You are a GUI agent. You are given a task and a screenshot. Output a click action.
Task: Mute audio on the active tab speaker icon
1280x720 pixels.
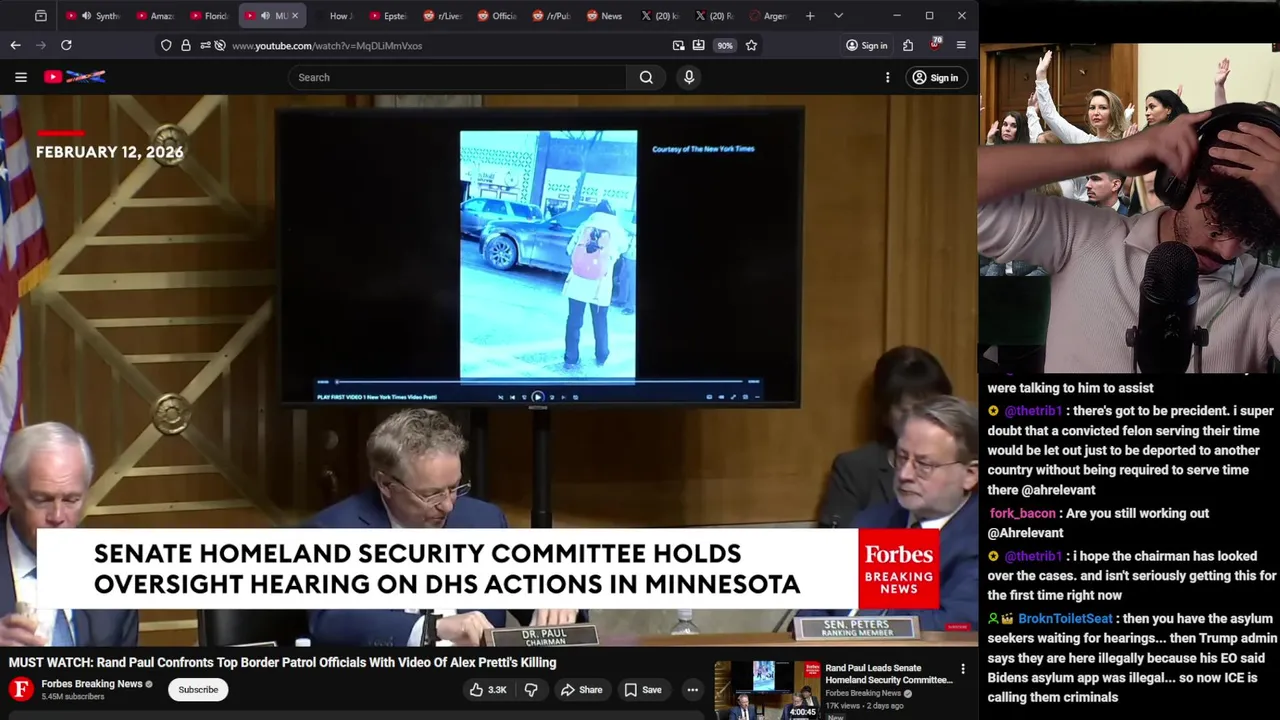point(265,16)
